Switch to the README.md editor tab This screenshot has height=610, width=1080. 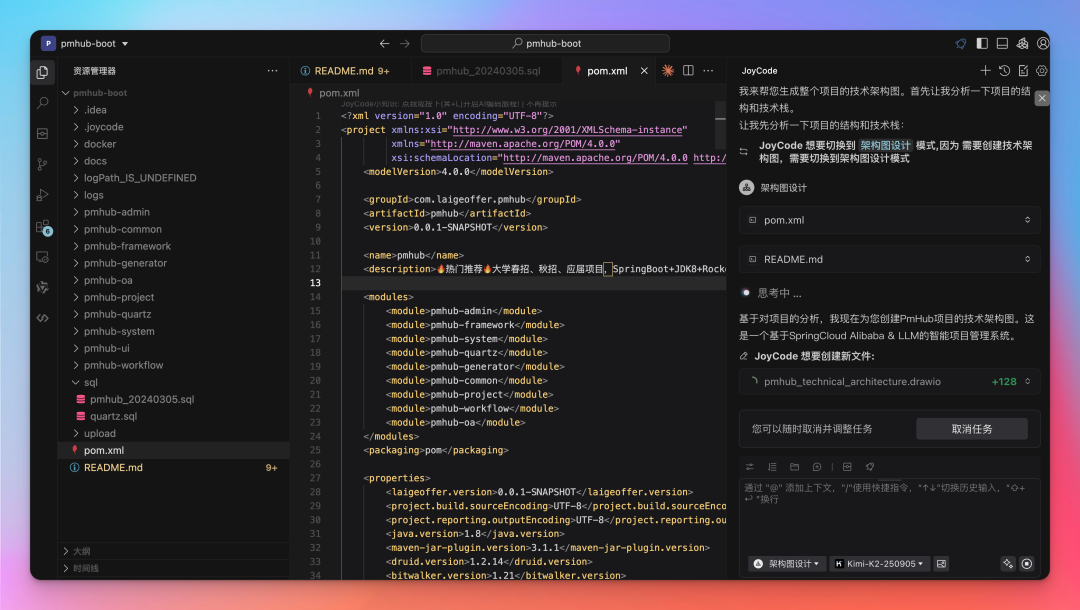[344, 71]
